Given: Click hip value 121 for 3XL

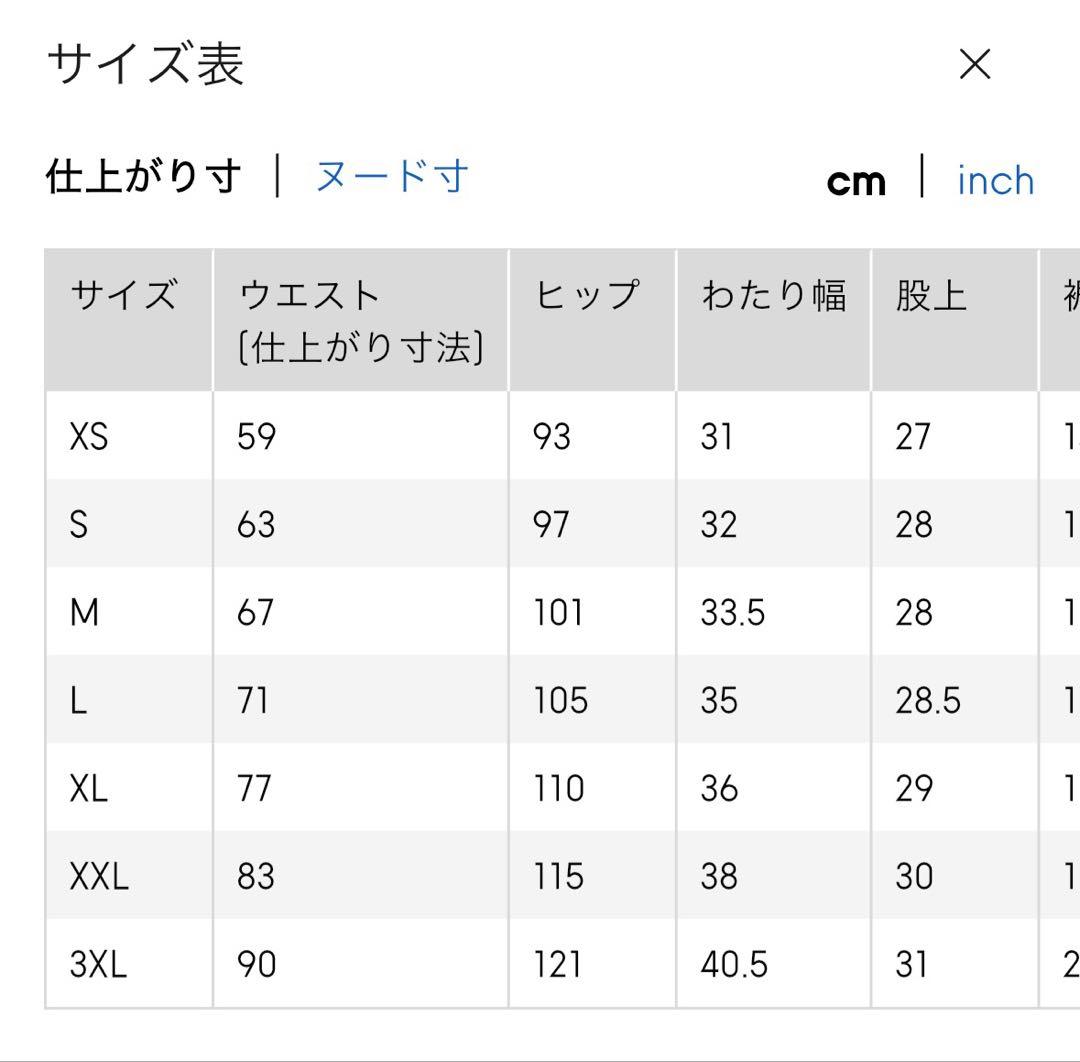Looking at the screenshot, I should click(558, 964).
